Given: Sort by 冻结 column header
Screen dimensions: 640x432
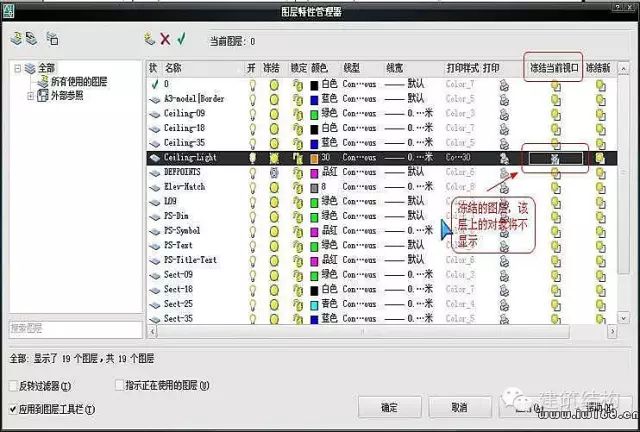Looking at the screenshot, I should (x=271, y=68).
